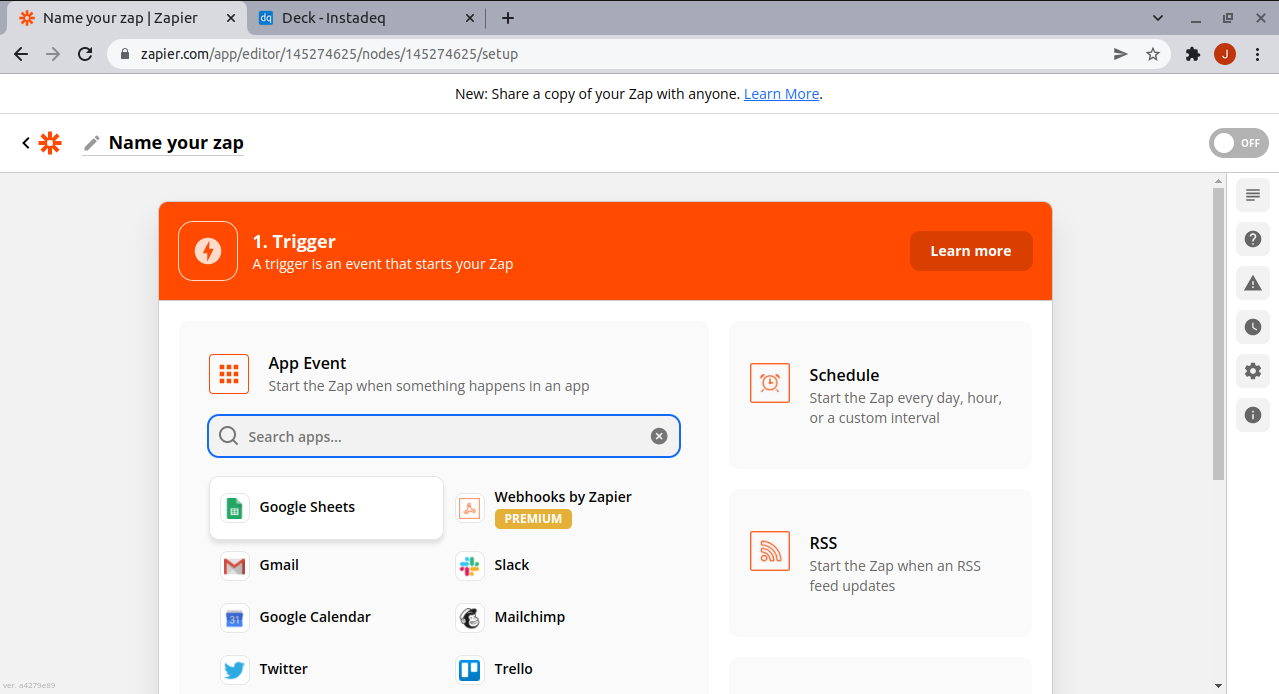The height and width of the screenshot is (694, 1279).
Task: Open the settings gear sidebar icon
Action: tap(1253, 371)
